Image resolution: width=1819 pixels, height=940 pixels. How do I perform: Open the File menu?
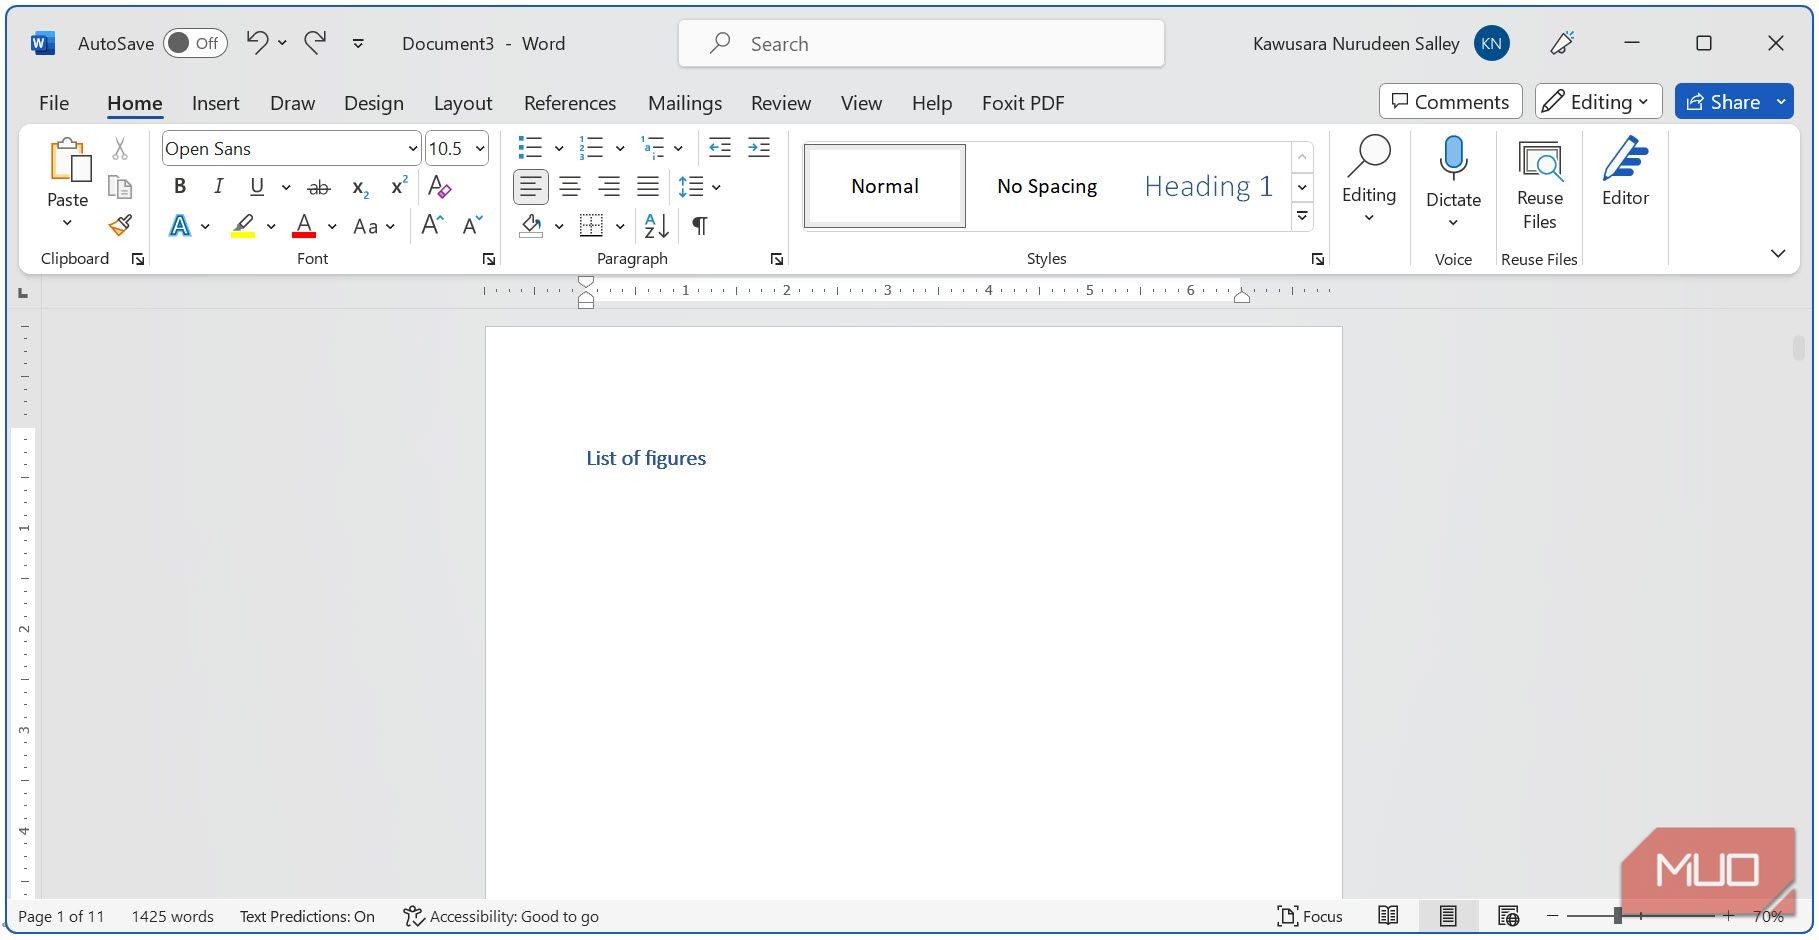[54, 103]
